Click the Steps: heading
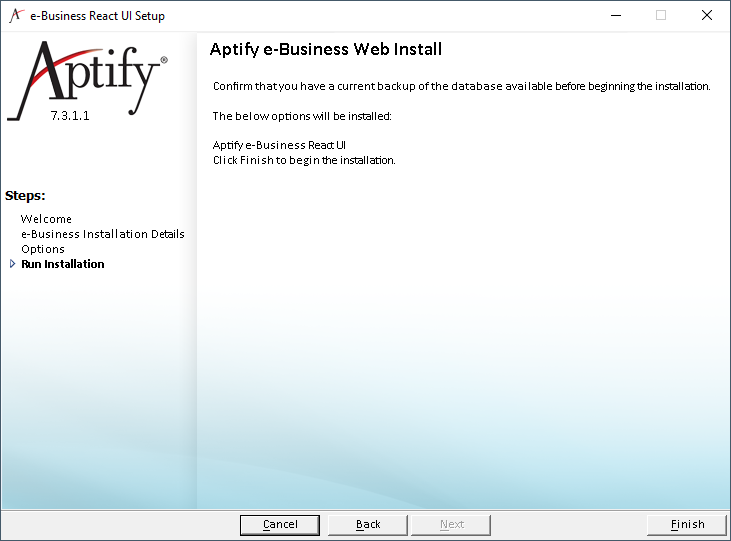Image resolution: width=731 pixels, height=541 pixels. coord(25,195)
